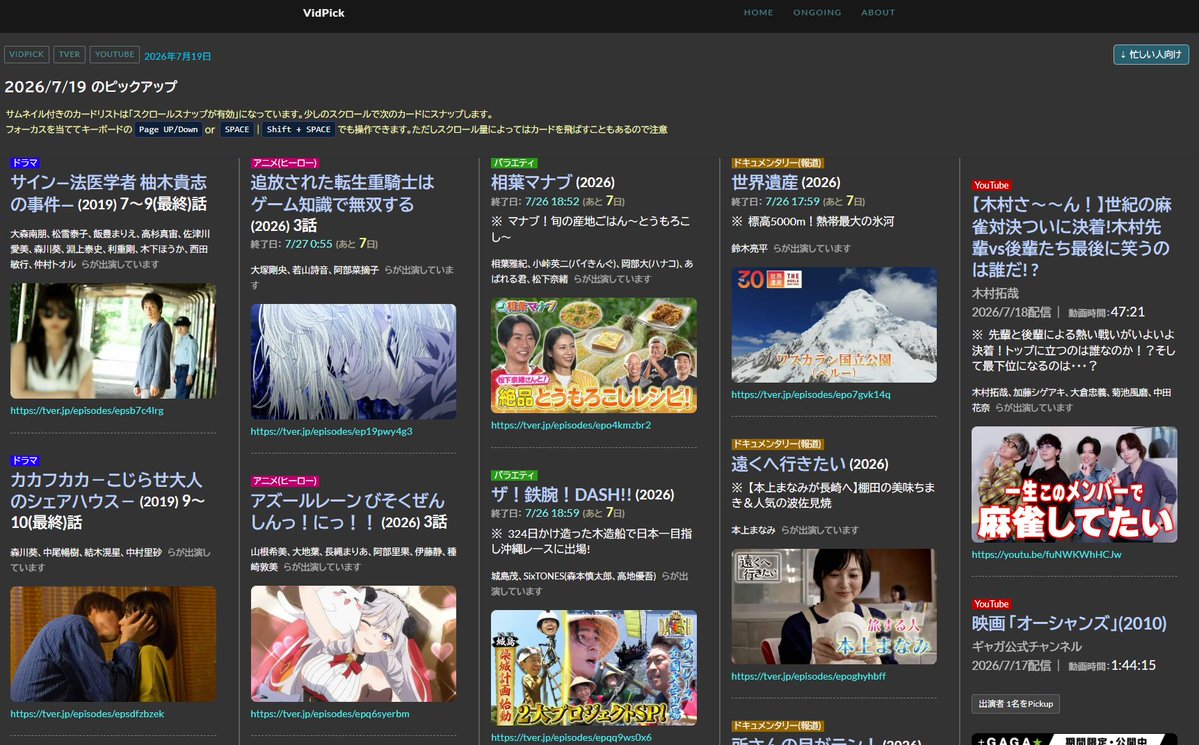Viewport: 1199px width, 745px height.
Task: Click 鈴木亮平 cast name under 世界遺産
Action: [x=749, y=248]
